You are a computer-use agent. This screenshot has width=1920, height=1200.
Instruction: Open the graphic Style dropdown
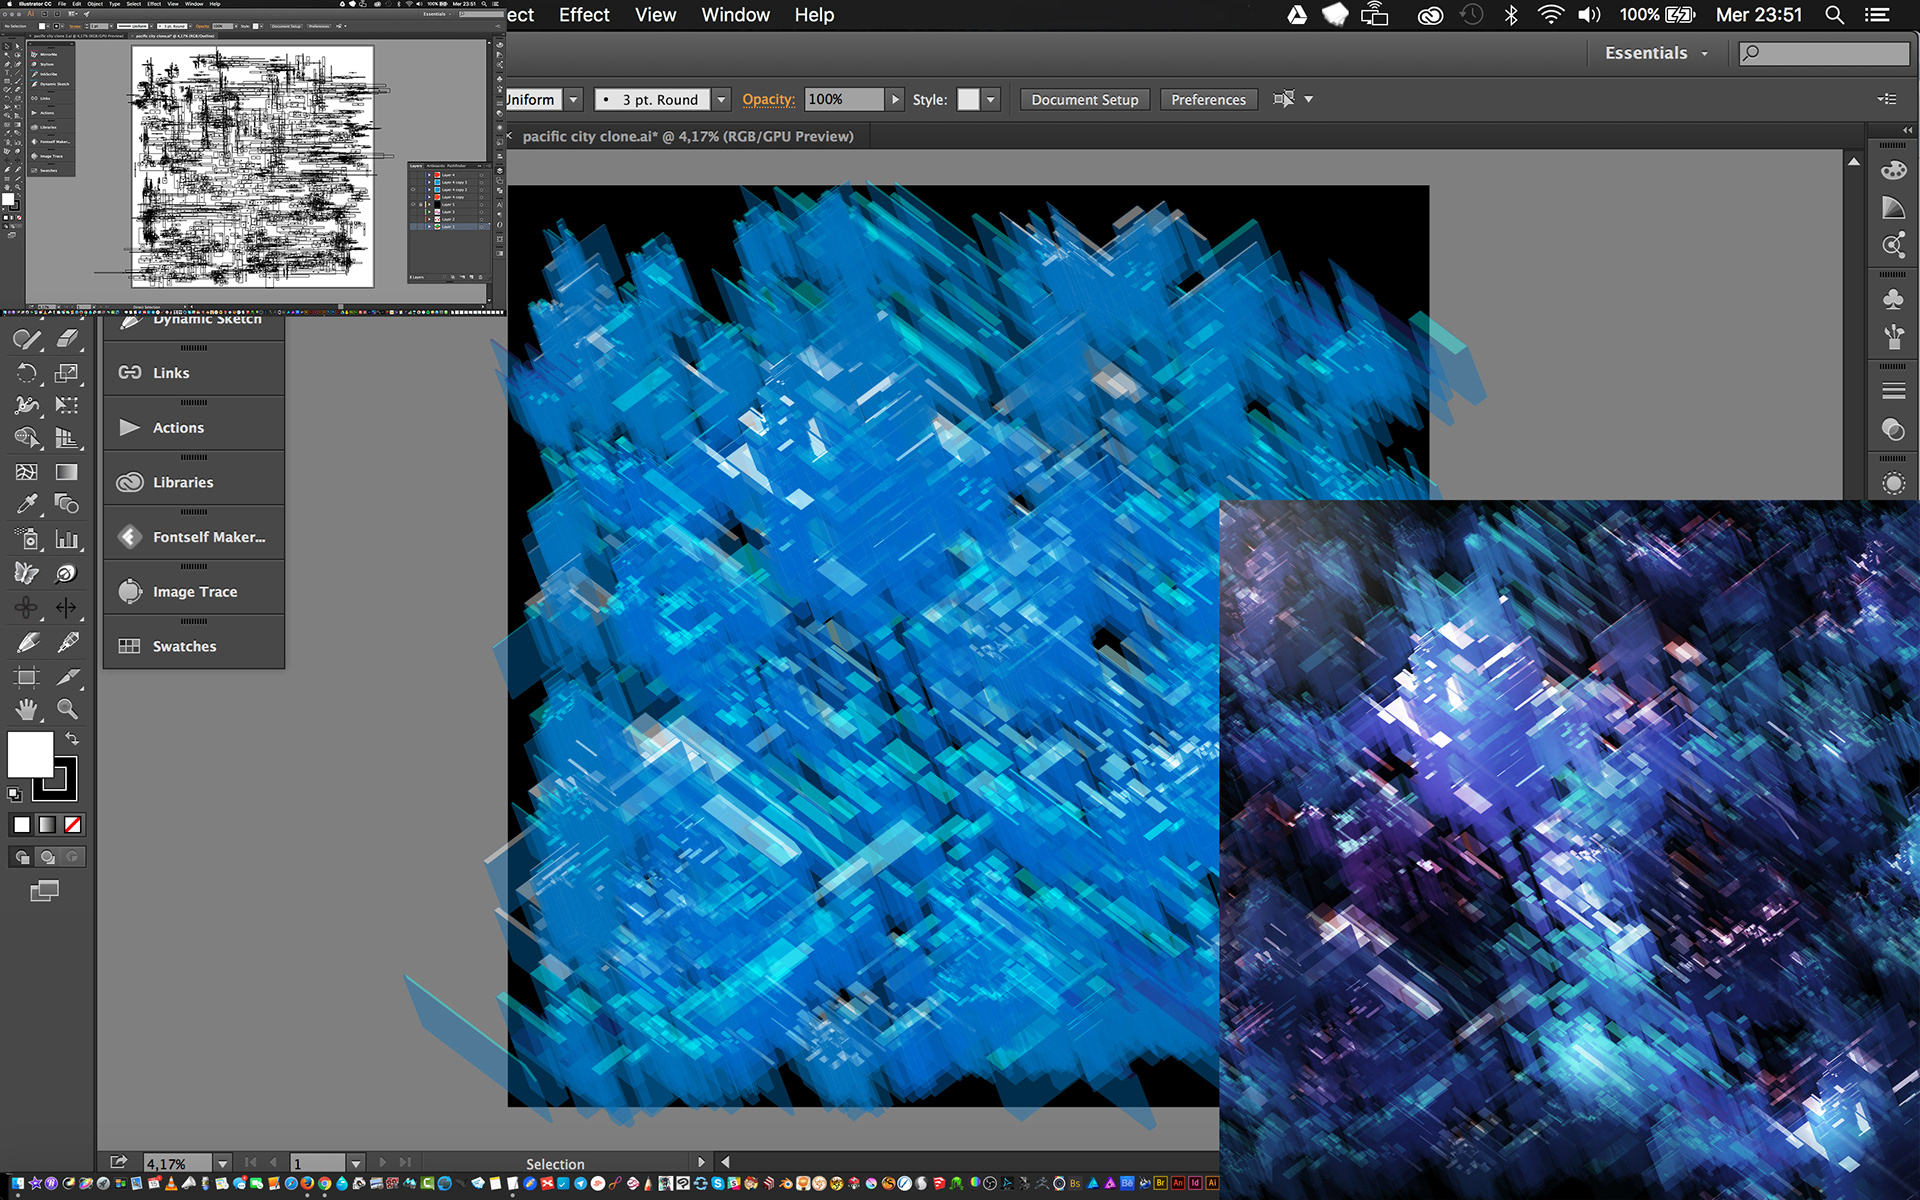(991, 99)
